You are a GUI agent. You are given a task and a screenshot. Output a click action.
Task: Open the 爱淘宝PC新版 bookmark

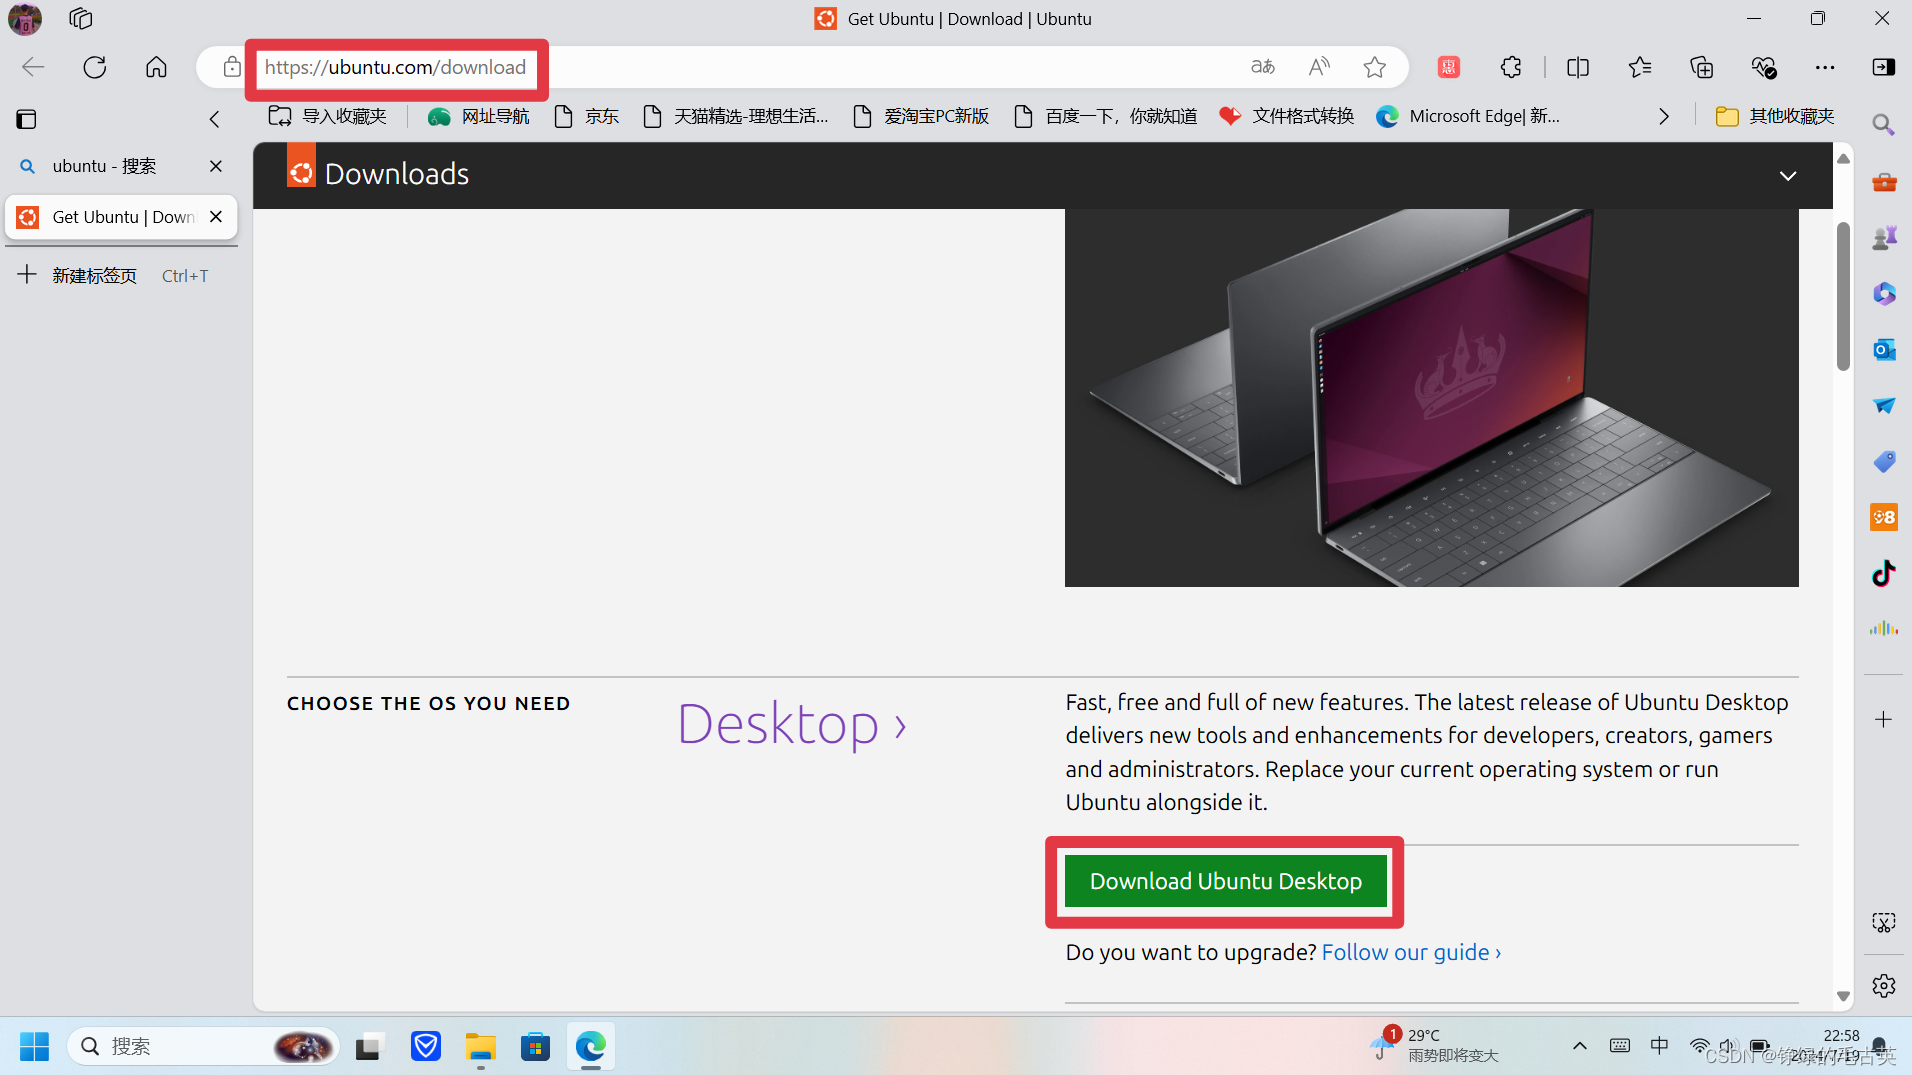[921, 116]
